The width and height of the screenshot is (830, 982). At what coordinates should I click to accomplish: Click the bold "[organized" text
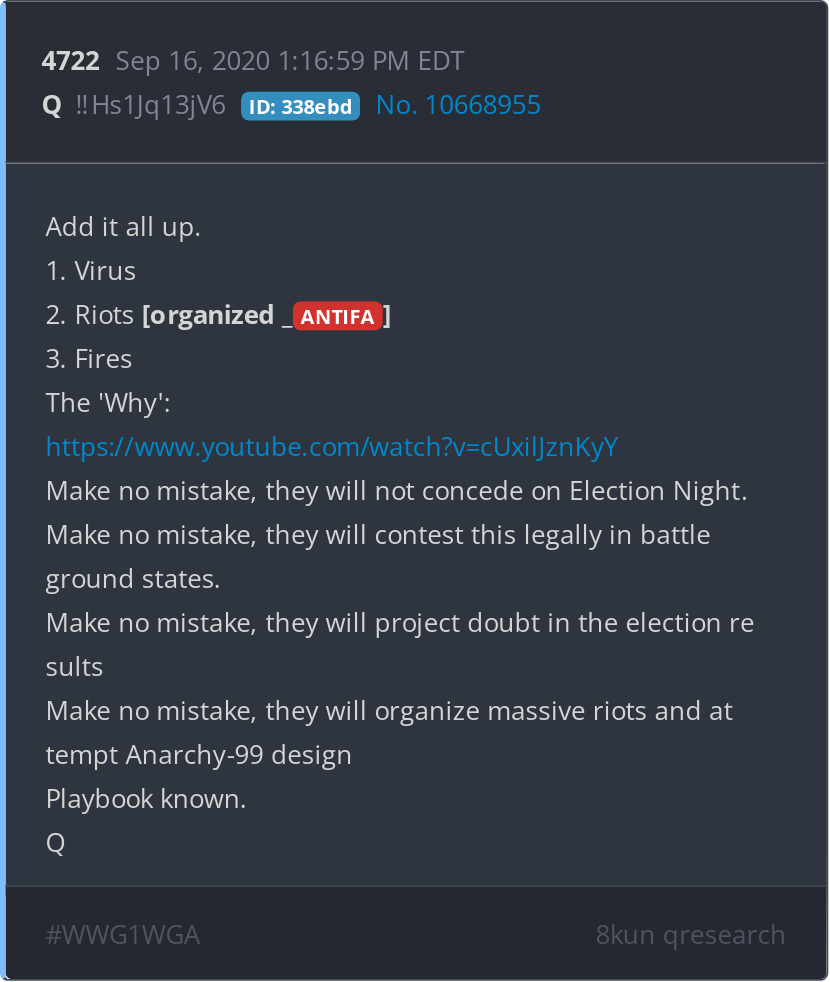208,315
